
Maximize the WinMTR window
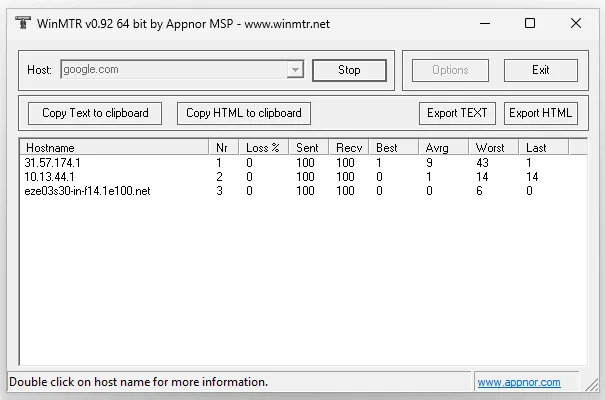click(x=530, y=24)
